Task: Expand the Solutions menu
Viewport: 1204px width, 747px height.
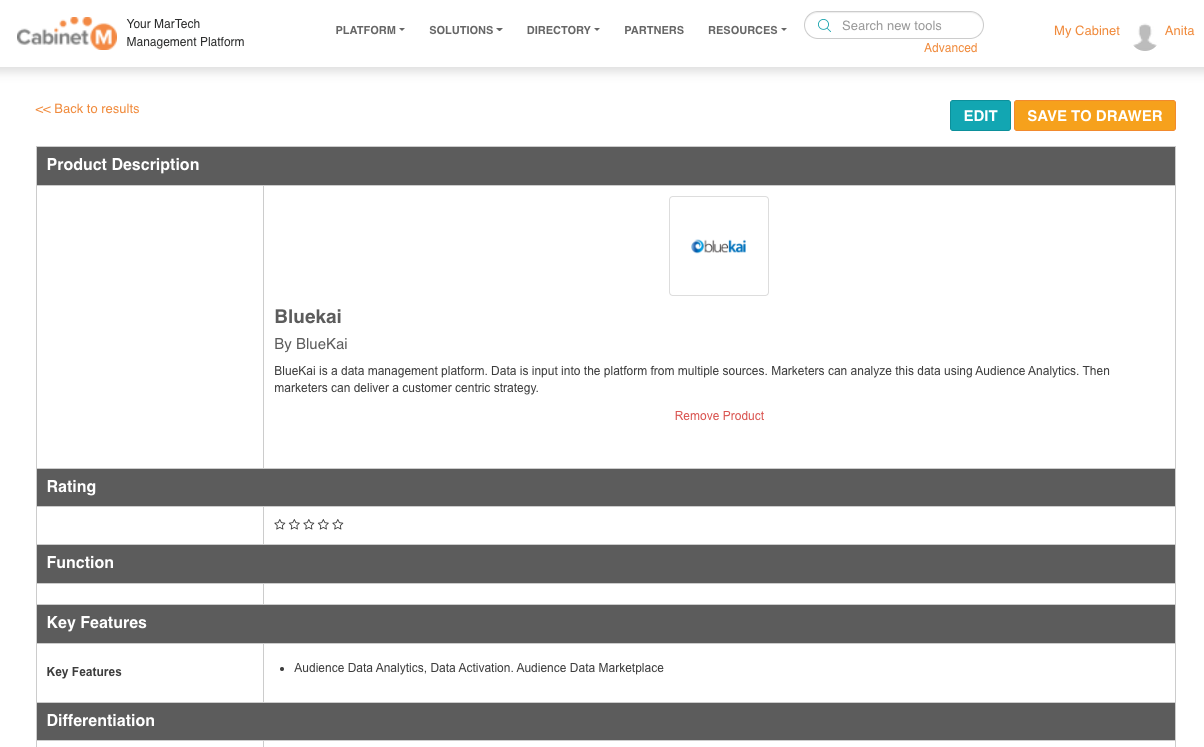Action: point(466,30)
